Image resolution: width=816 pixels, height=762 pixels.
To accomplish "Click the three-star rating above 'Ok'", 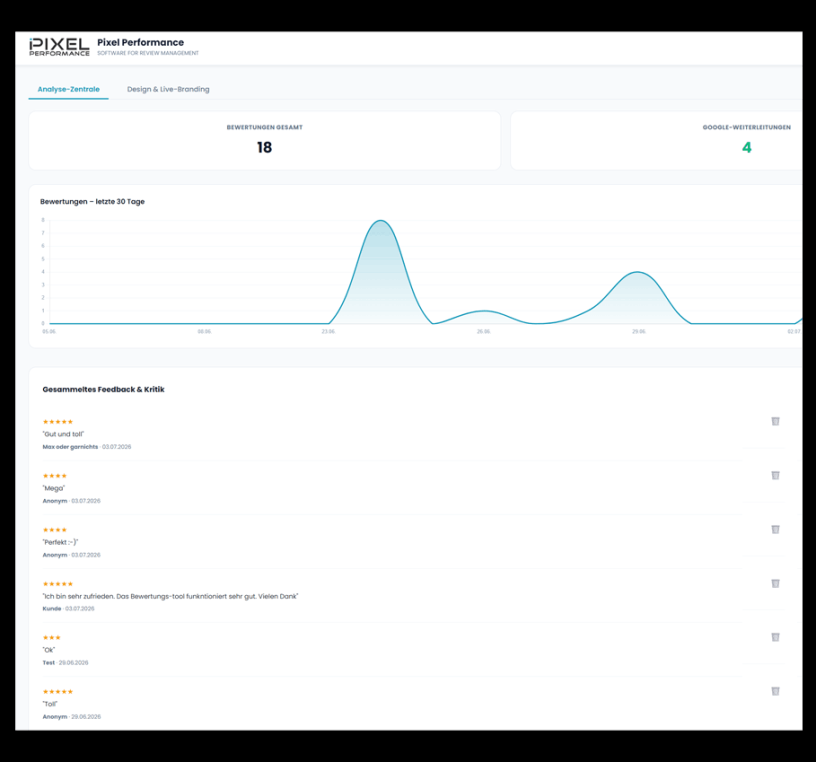I will 52,638.
